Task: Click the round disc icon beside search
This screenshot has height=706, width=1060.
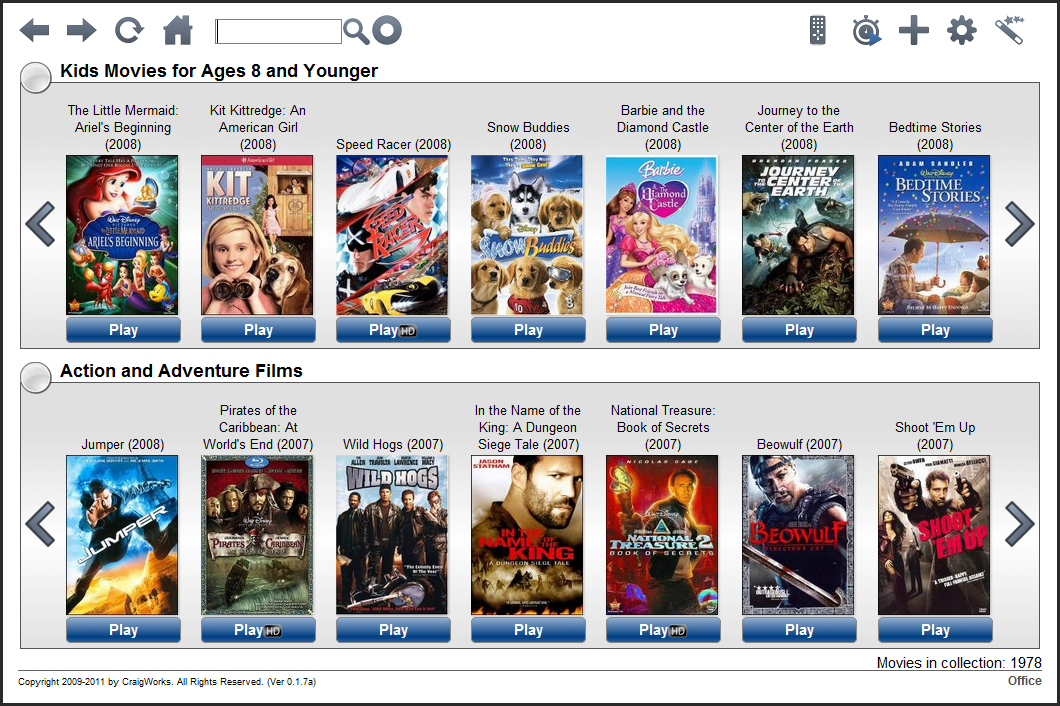Action: tap(387, 30)
